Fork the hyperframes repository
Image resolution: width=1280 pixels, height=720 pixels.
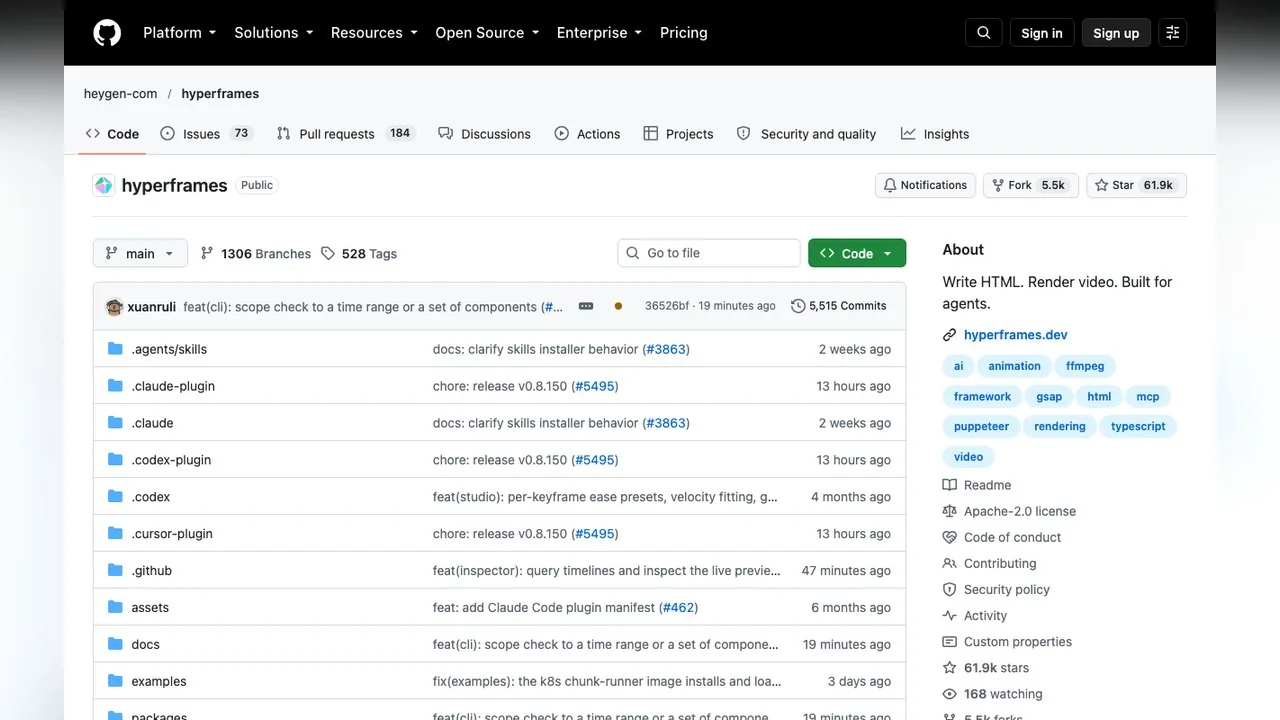point(1031,185)
